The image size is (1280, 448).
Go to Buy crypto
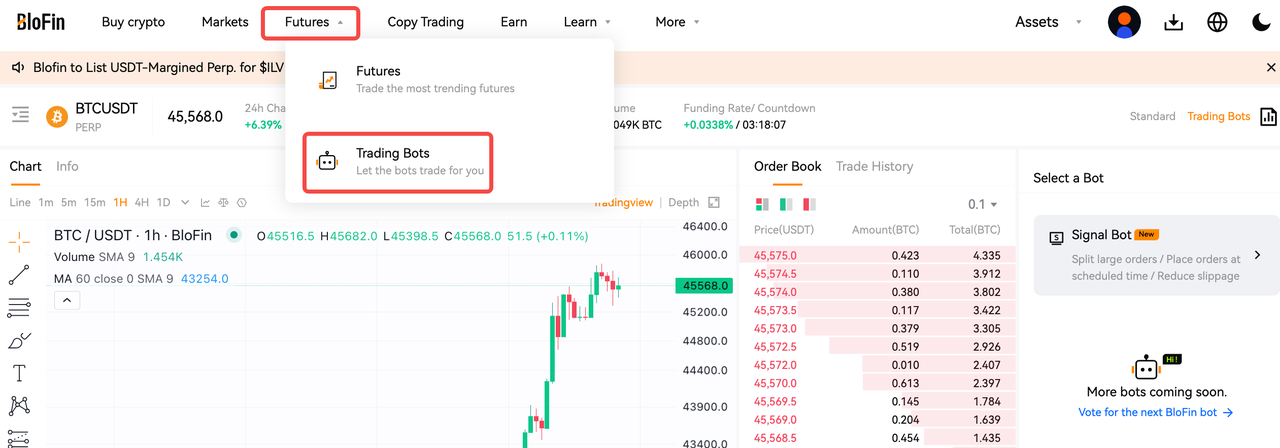(133, 22)
